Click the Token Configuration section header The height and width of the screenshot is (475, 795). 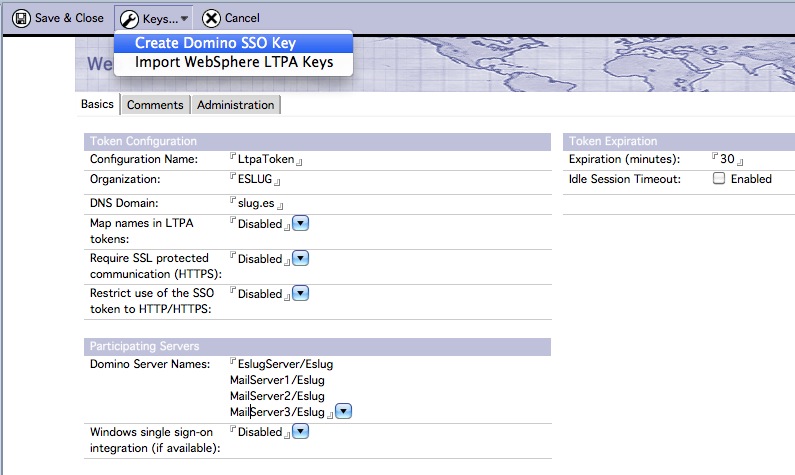coord(317,141)
